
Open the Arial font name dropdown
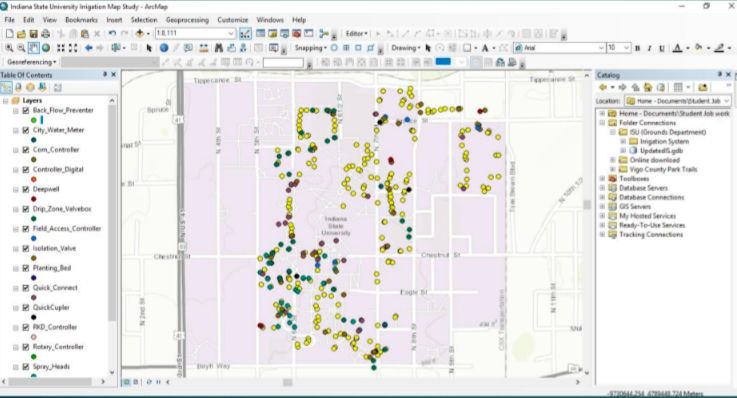point(601,48)
